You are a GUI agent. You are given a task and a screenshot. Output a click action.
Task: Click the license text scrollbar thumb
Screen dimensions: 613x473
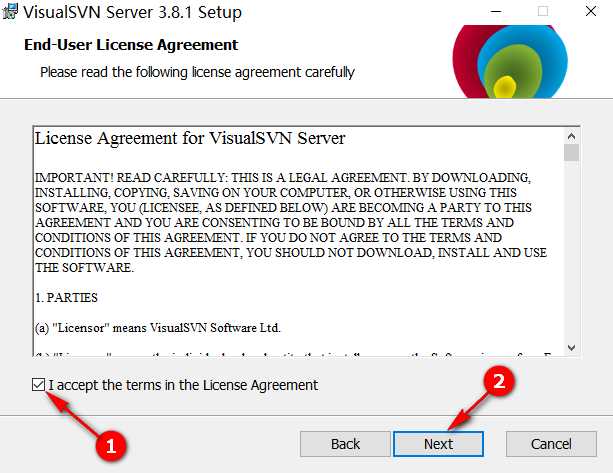(x=571, y=153)
